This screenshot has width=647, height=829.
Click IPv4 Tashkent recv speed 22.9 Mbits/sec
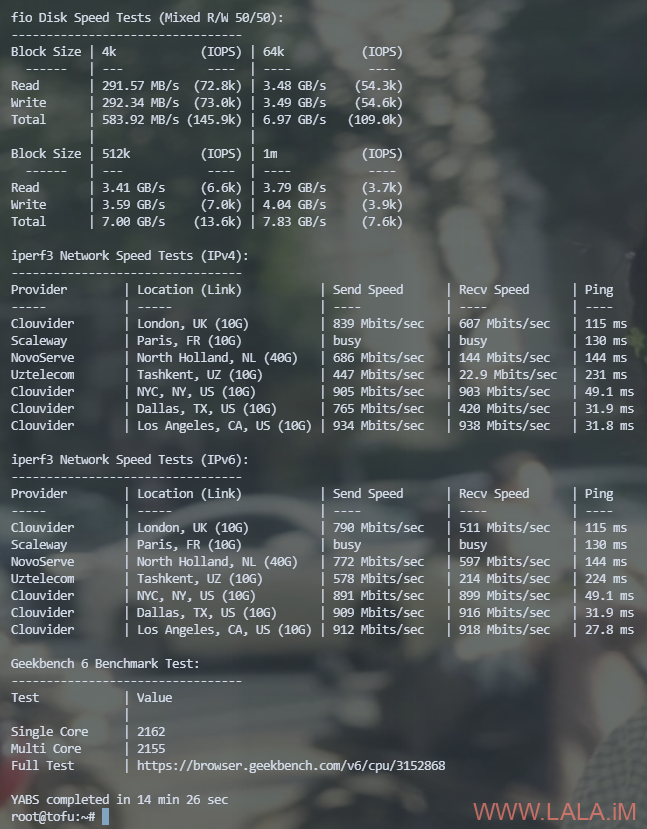(508, 375)
